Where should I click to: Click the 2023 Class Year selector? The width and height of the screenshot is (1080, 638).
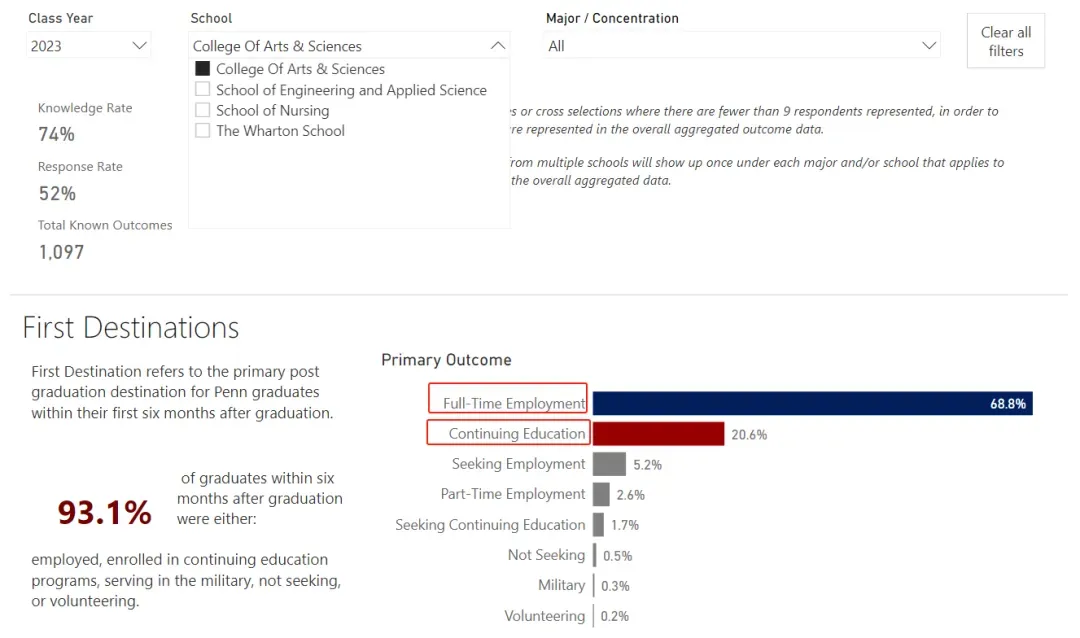pos(88,46)
